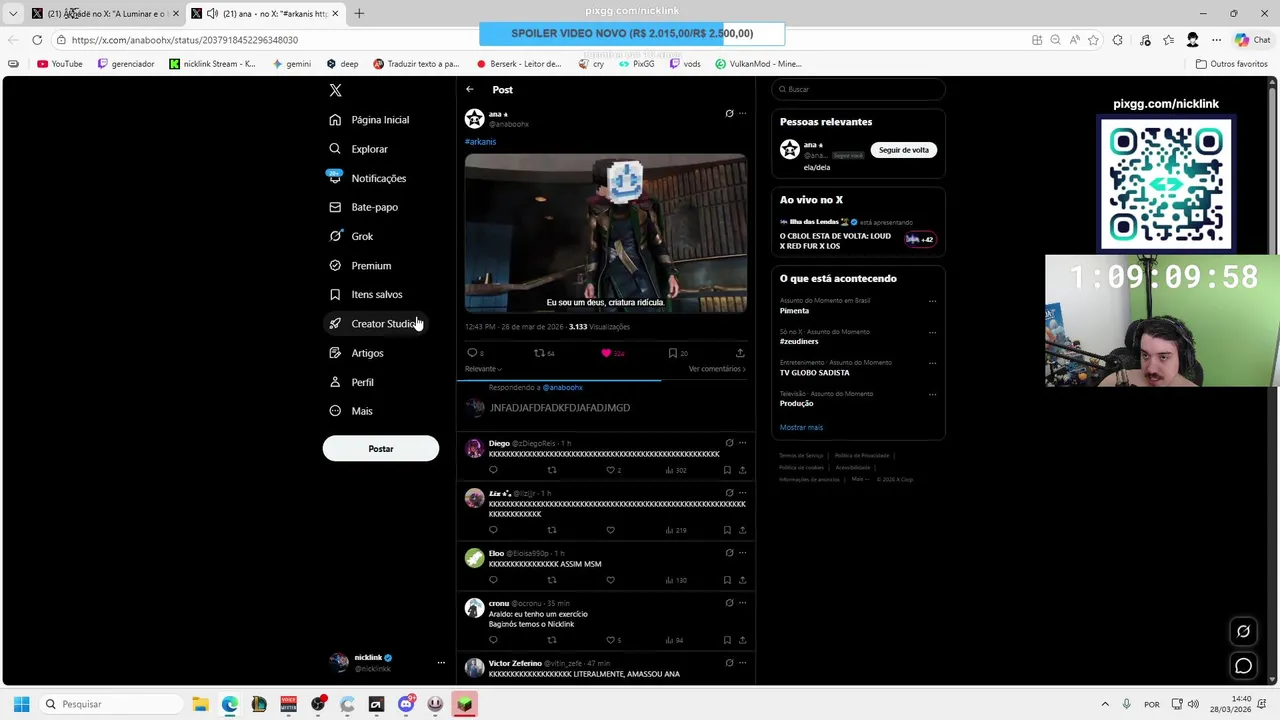Image resolution: width=1280 pixels, height=720 pixels.
Task: Switch to 'A Luminar' browser tab
Action: click(105, 14)
